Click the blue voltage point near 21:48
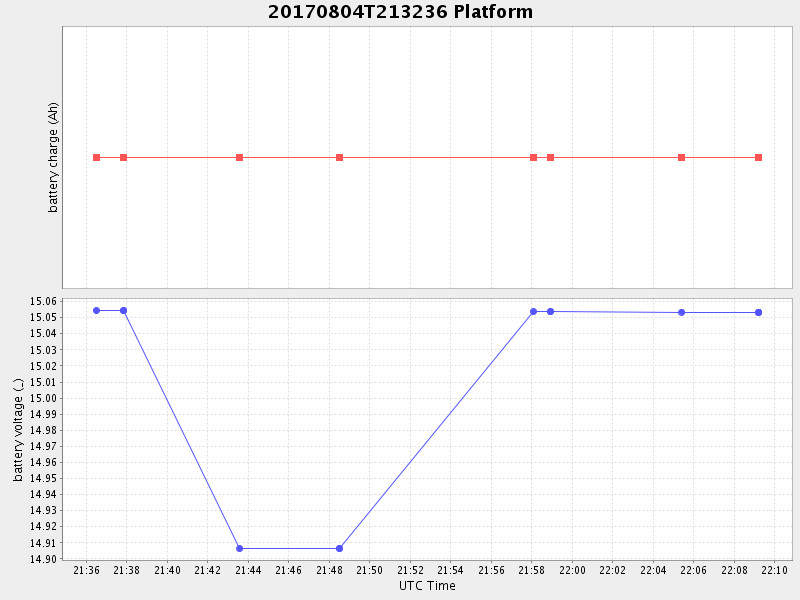 pyautogui.click(x=340, y=548)
